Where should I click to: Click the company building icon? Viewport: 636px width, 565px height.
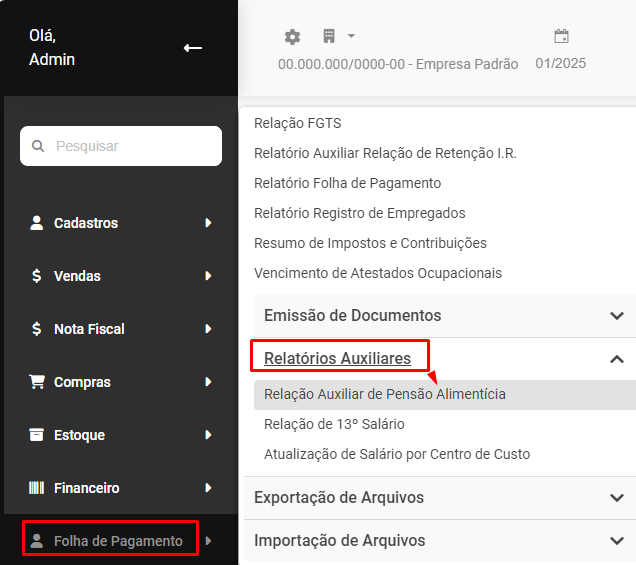(x=329, y=36)
